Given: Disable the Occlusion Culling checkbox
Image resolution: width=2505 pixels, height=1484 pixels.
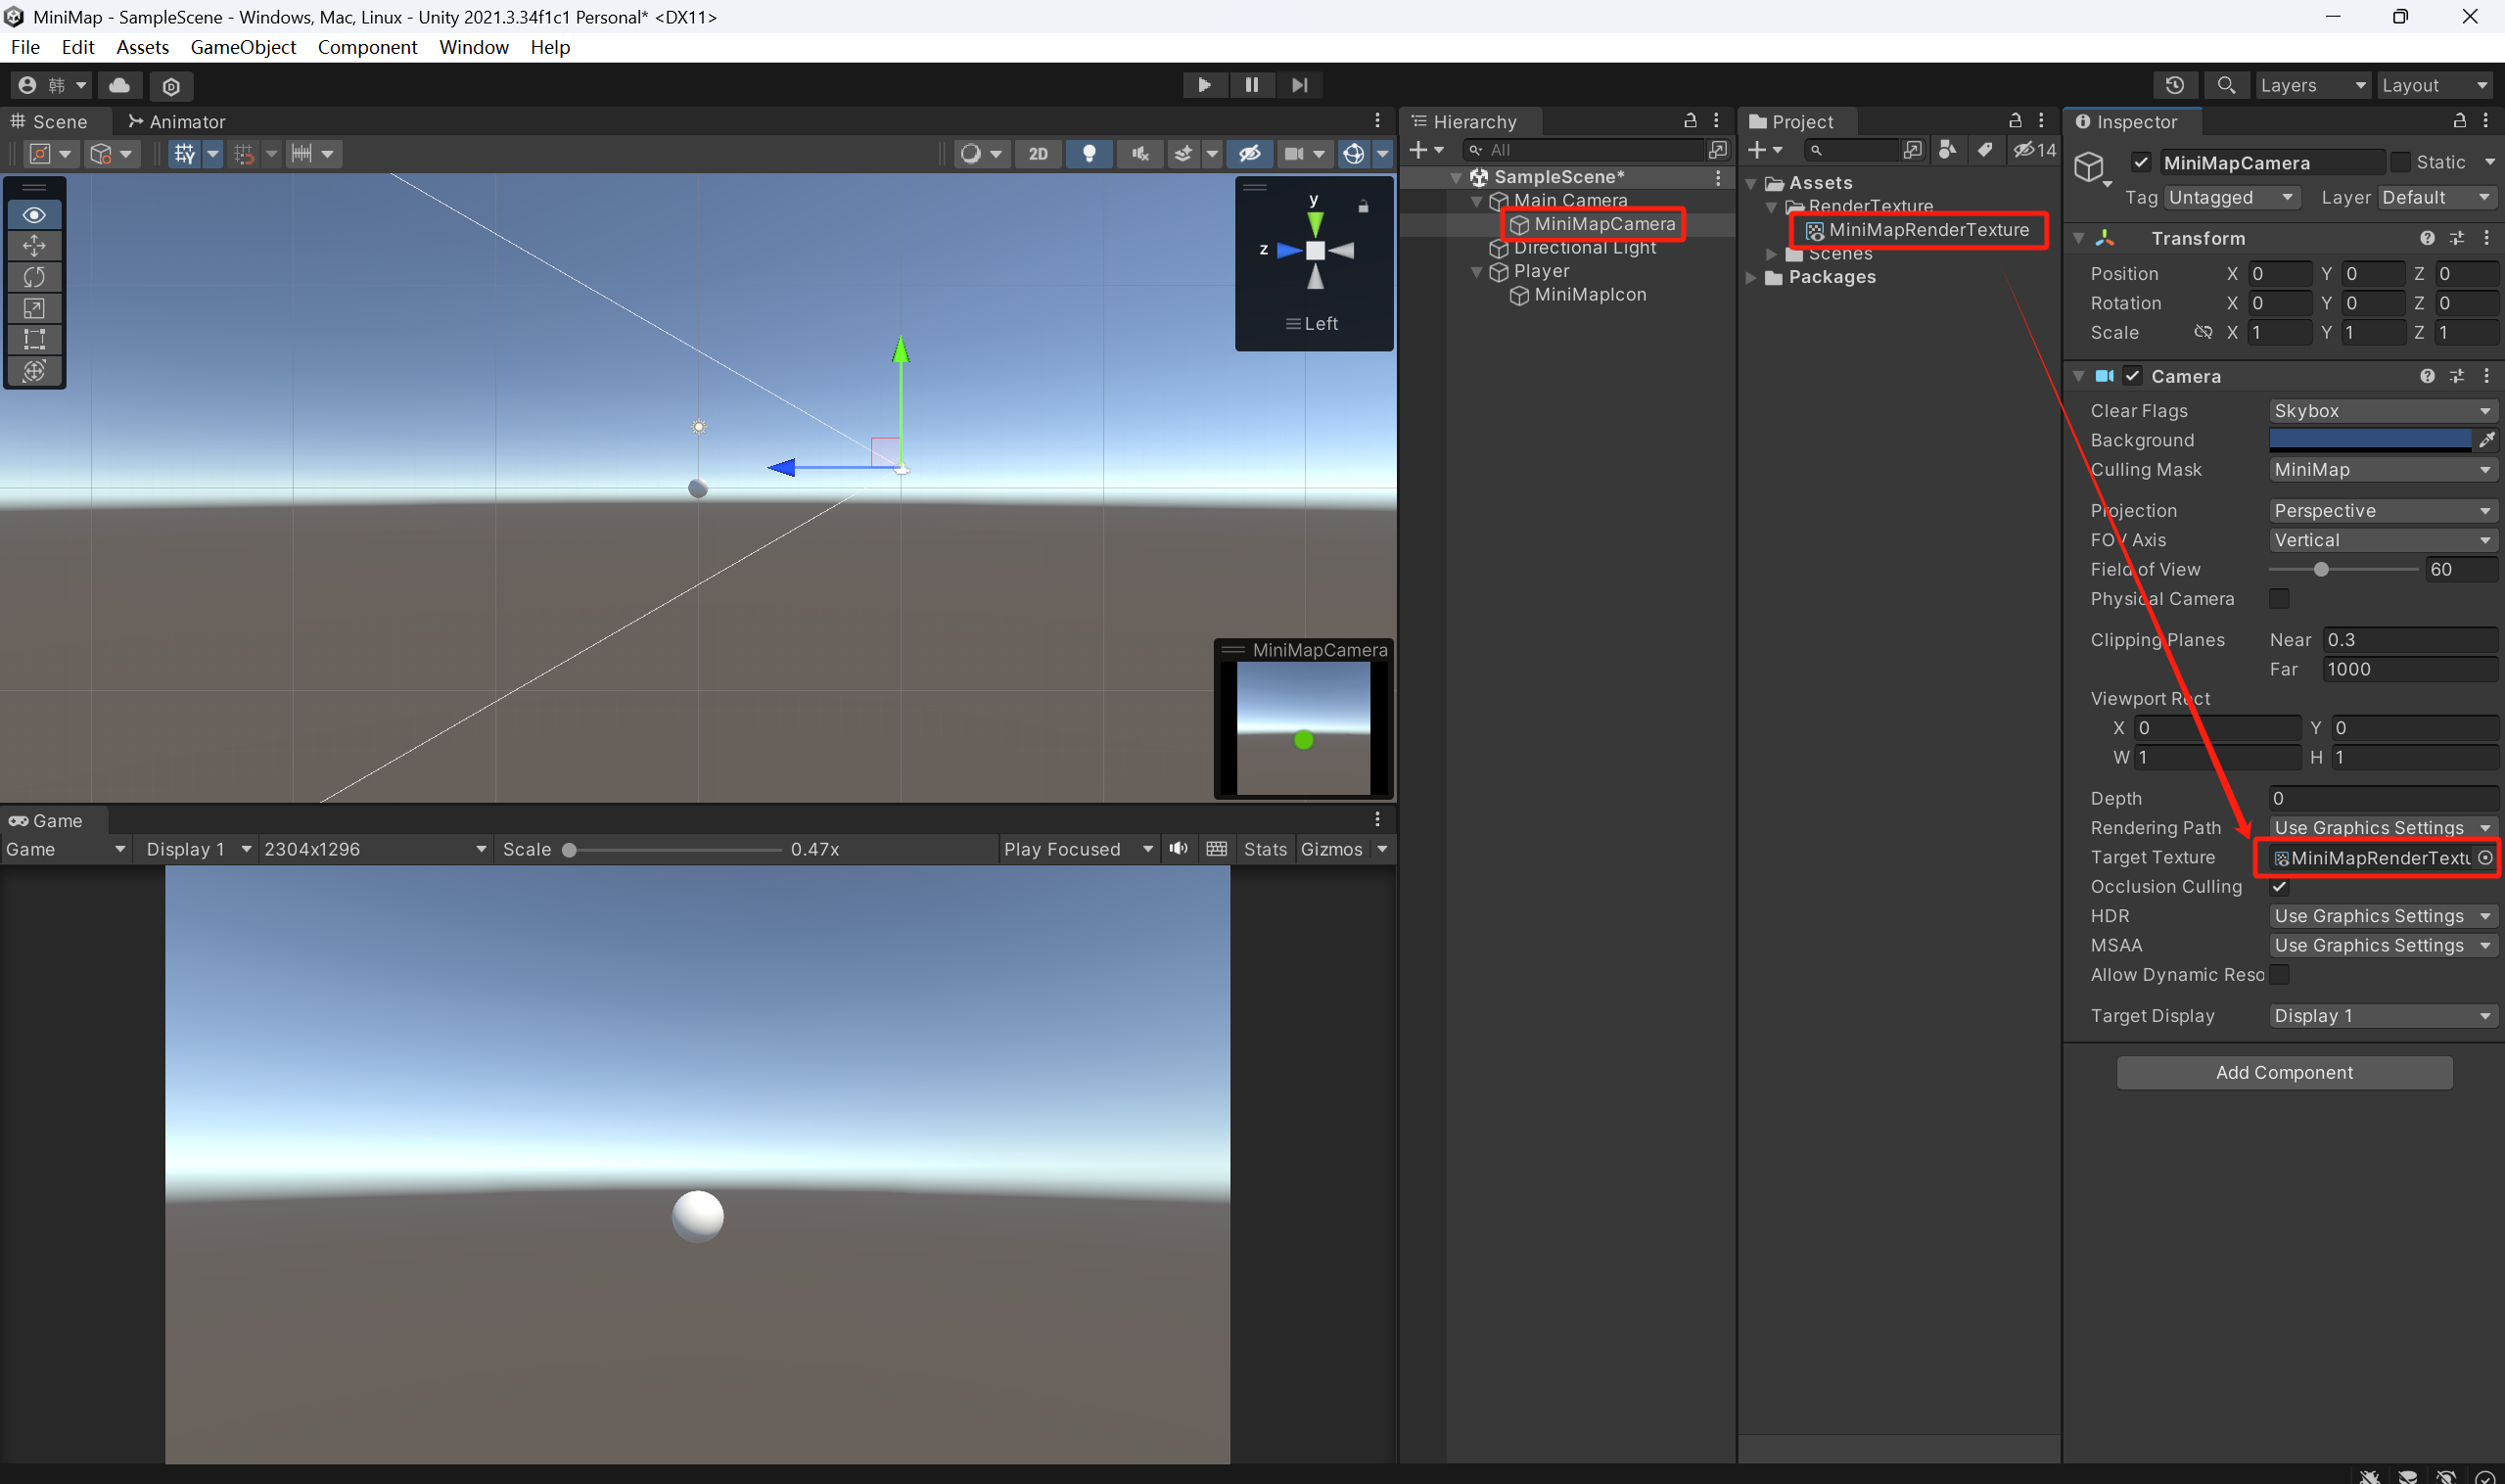Looking at the screenshot, I should 2279,887.
